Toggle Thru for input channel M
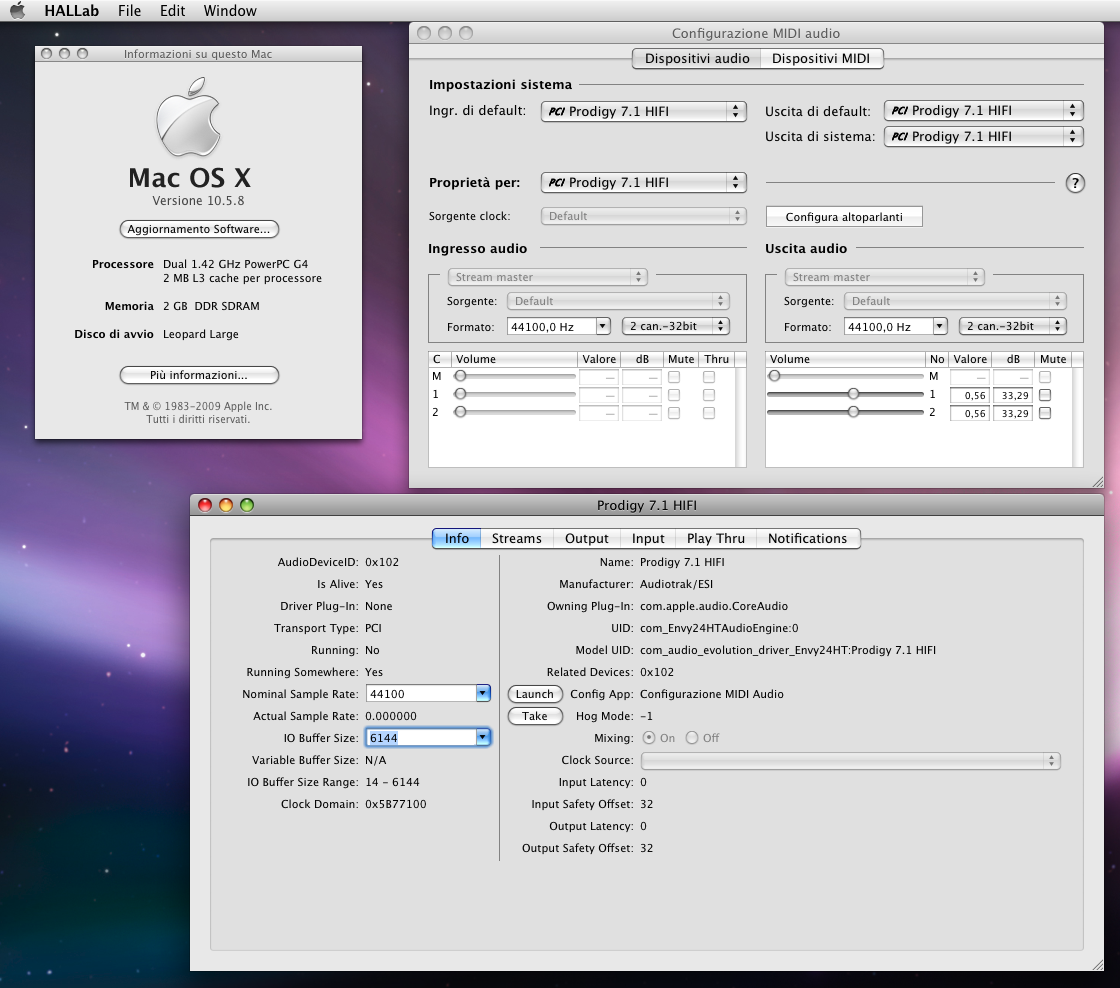Viewport: 1120px width, 988px height. [709, 376]
